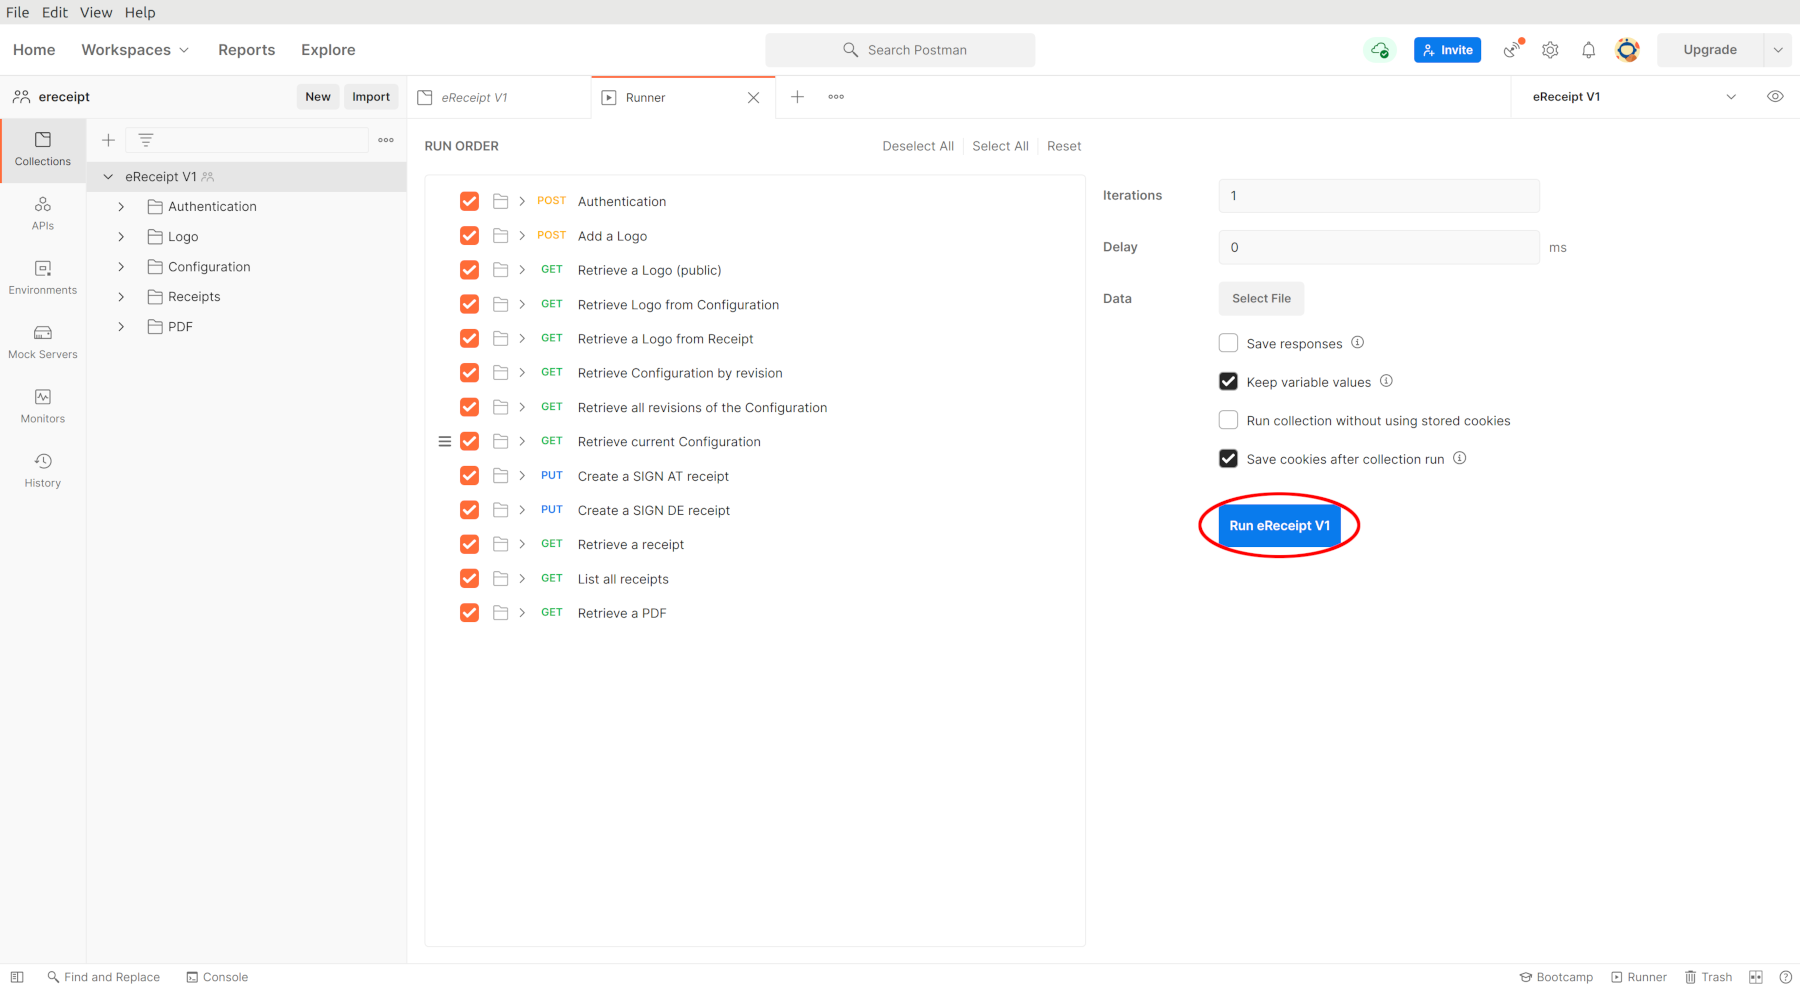Open the Console in the status bar

(x=217, y=977)
